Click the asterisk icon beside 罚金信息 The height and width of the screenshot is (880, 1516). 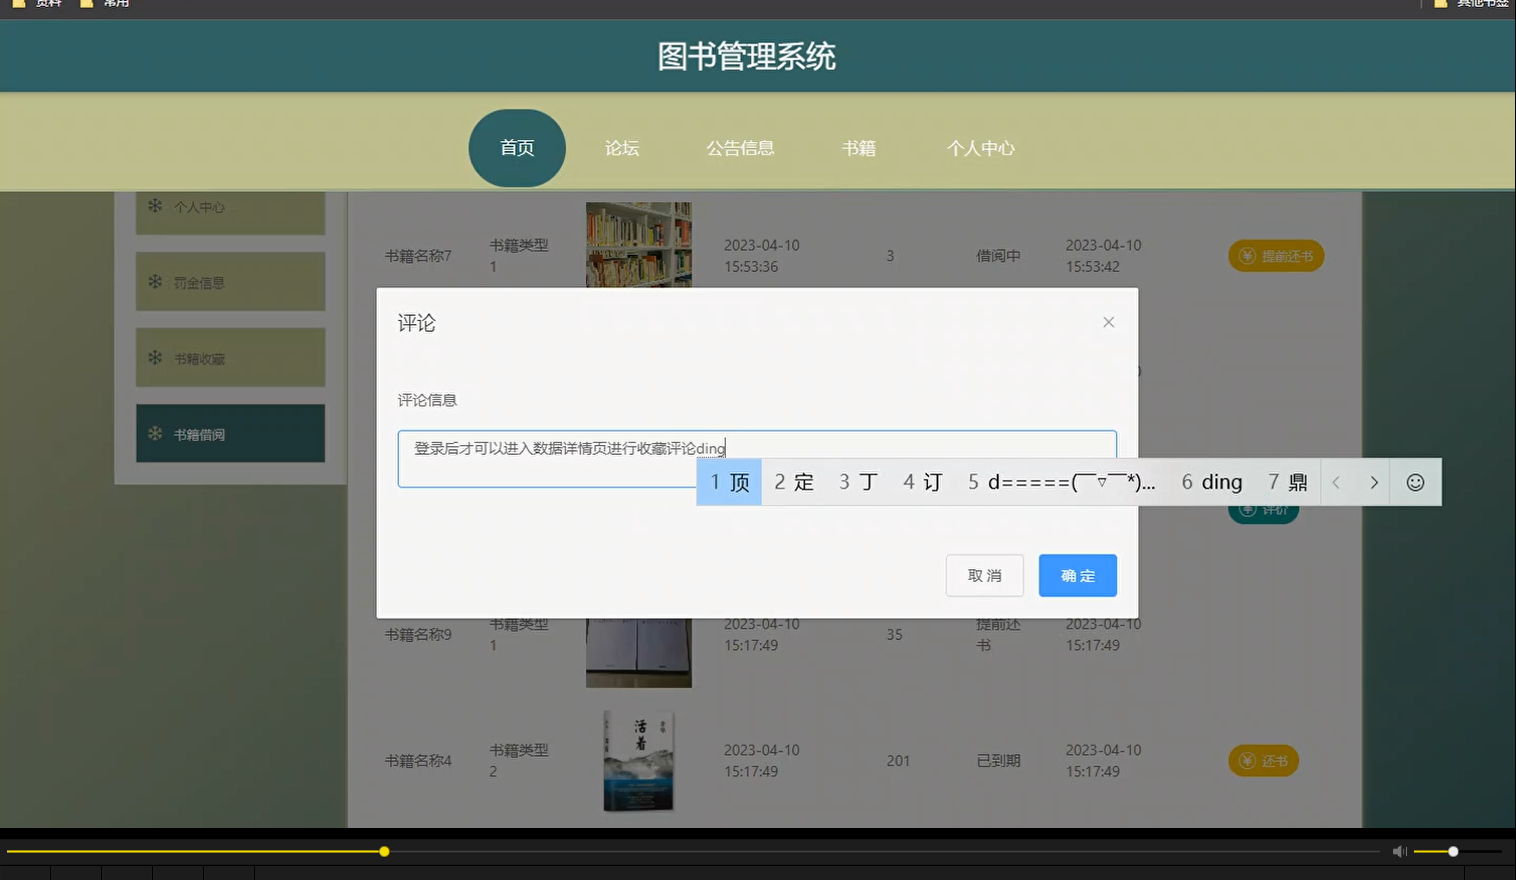[154, 281]
